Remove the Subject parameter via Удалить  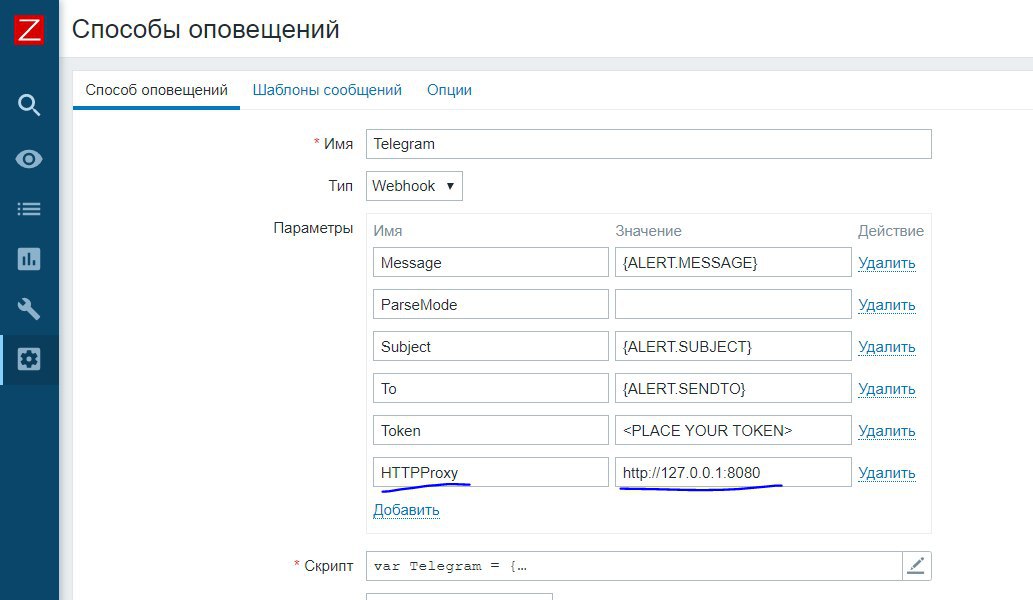tap(887, 347)
